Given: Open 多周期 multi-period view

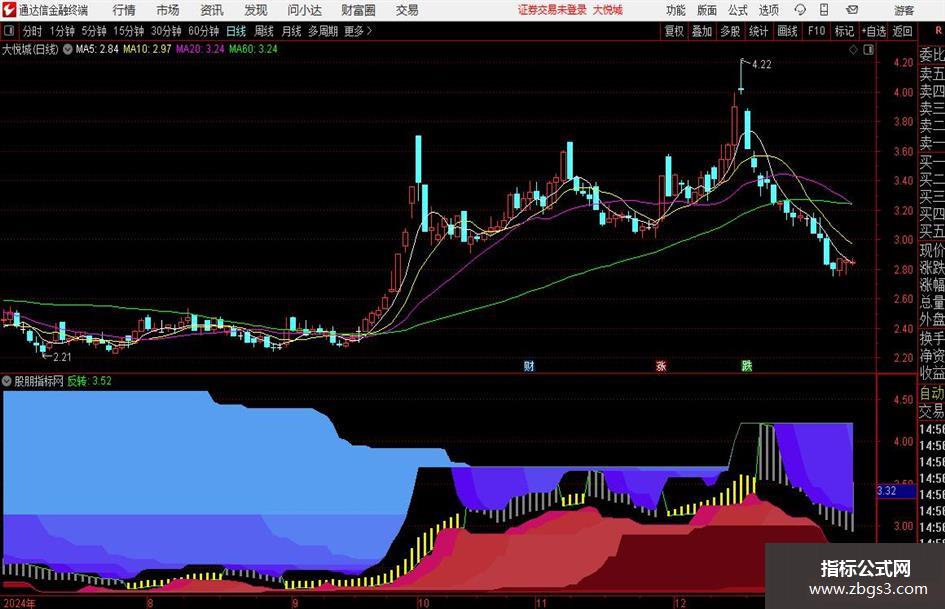Looking at the screenshot, I should pyautogui.click(x=323, y=31).
